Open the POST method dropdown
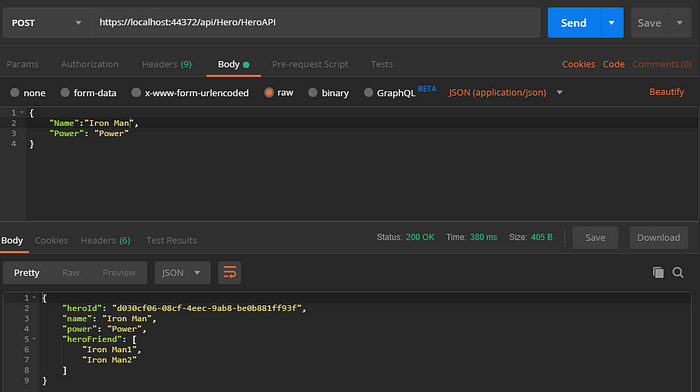This screenshot has width=700, height=392. pyautogui.click(x=46, y=23)
